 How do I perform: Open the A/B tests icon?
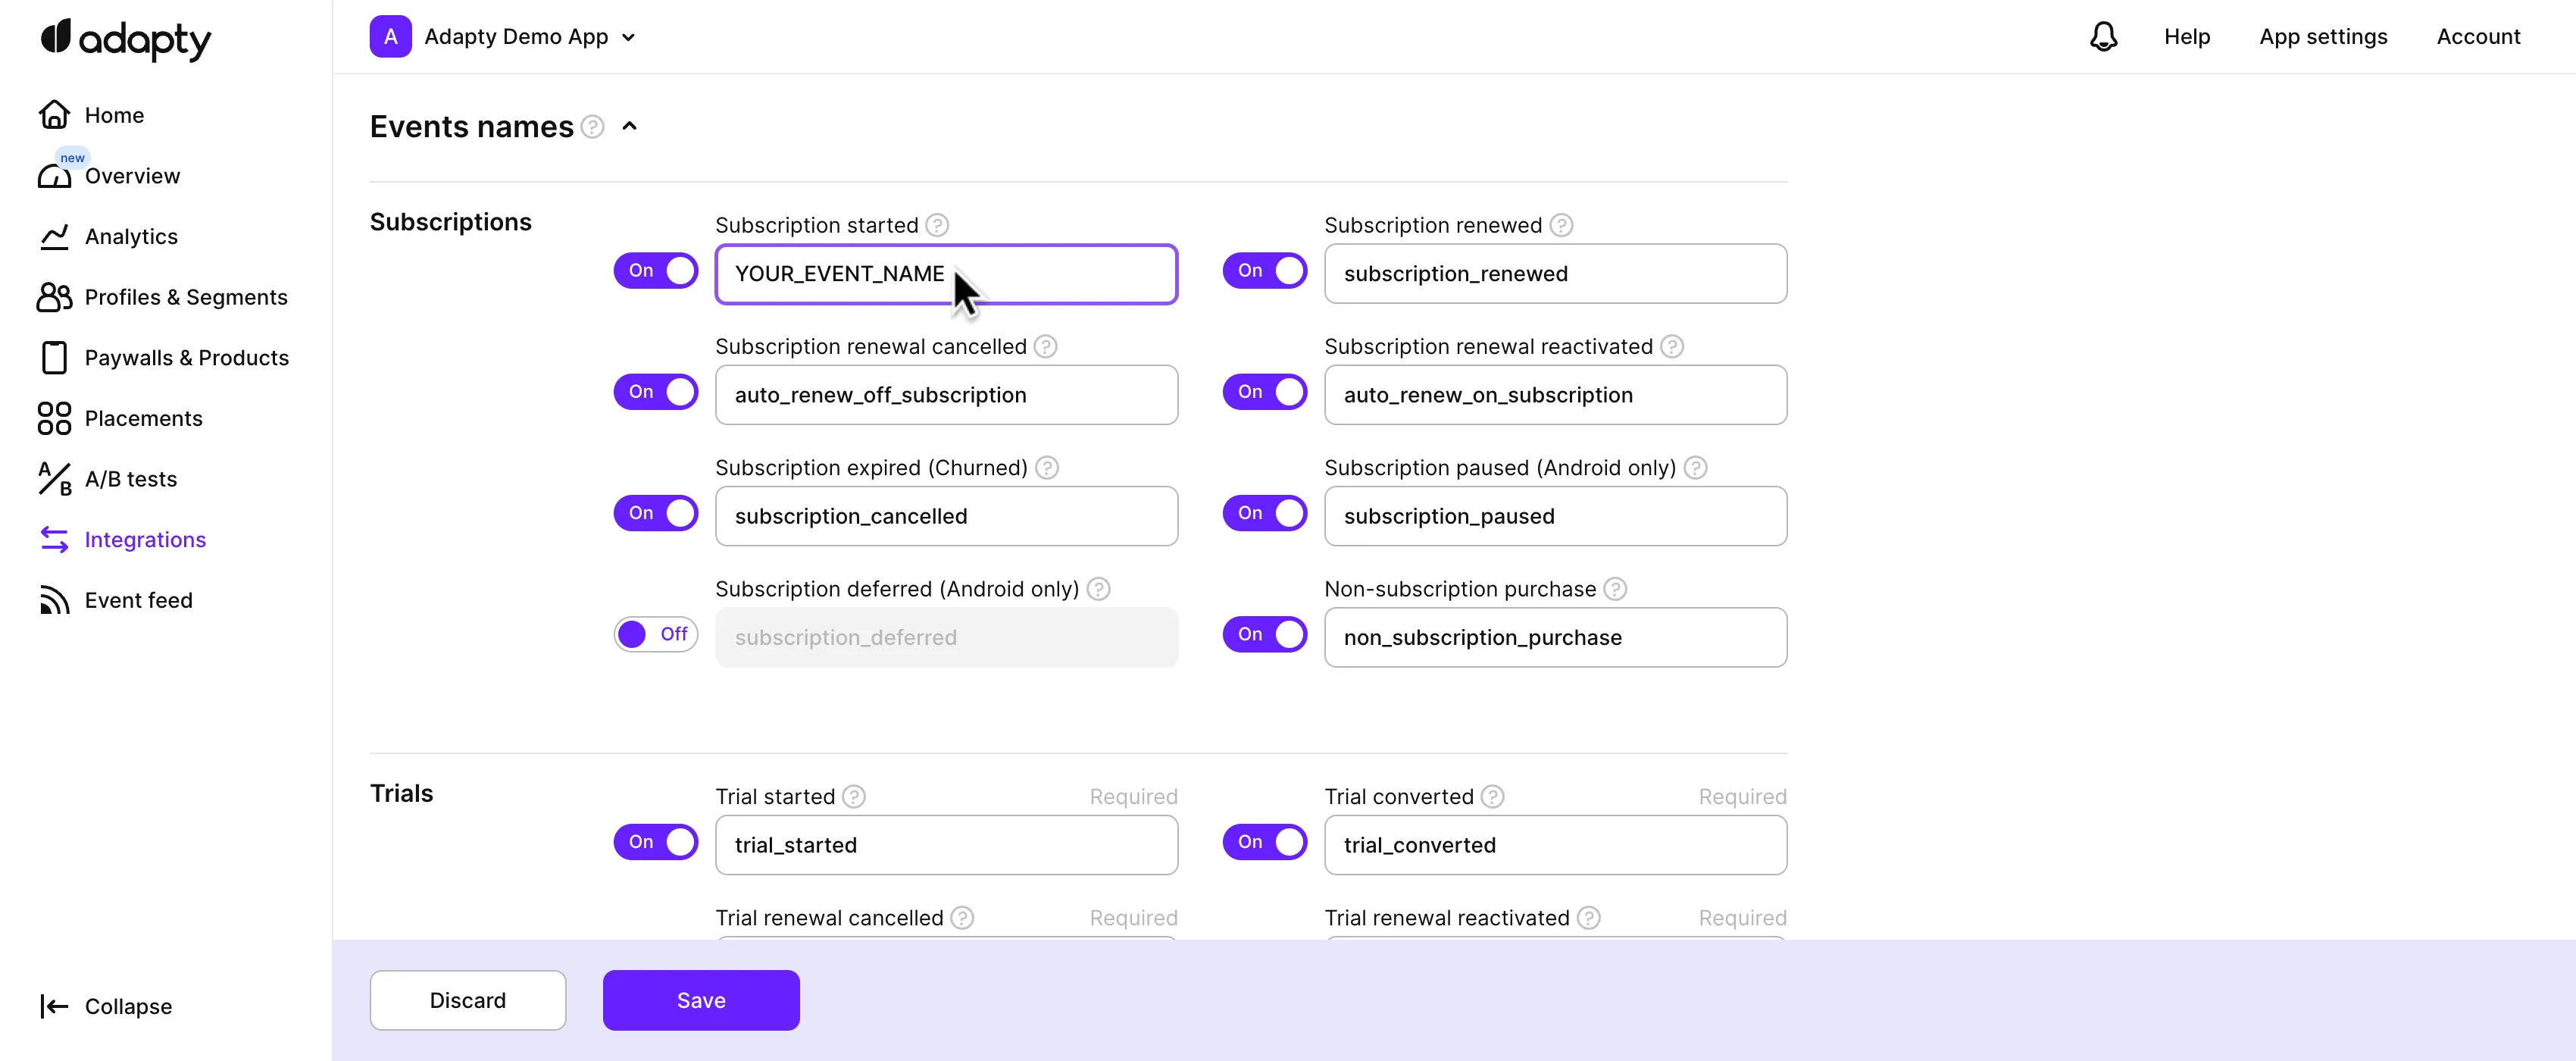tap(54, 479)
